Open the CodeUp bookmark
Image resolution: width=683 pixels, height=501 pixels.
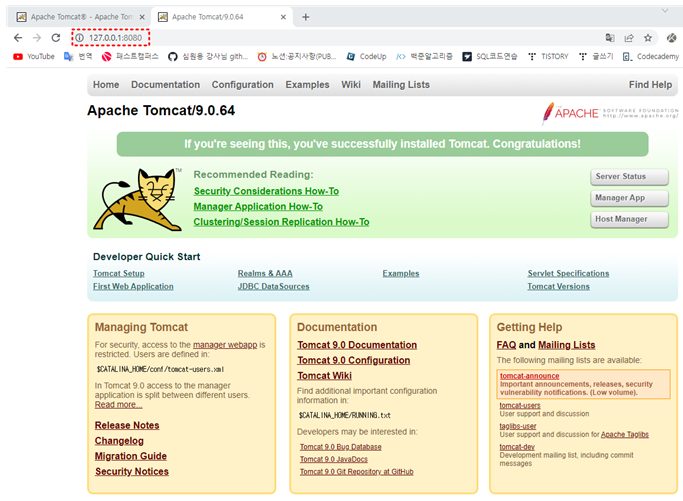pos(366,57)
